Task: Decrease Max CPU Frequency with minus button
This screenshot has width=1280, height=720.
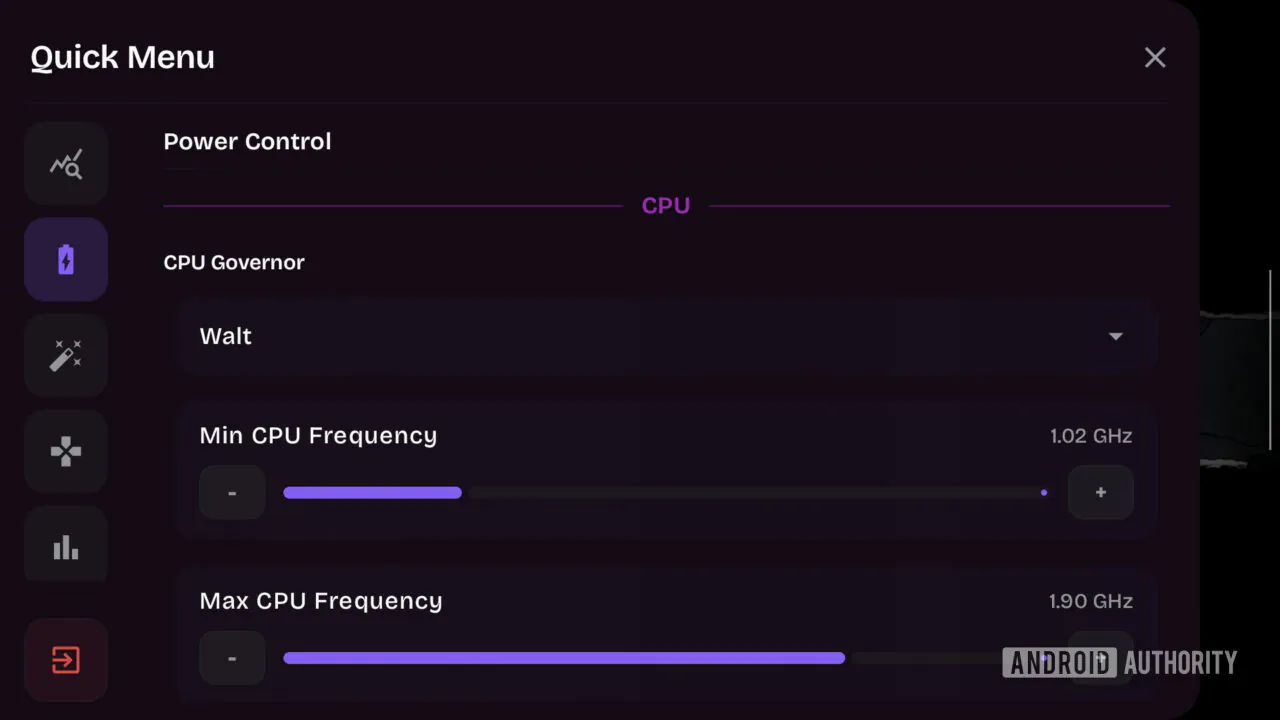Action: [232, 658]
